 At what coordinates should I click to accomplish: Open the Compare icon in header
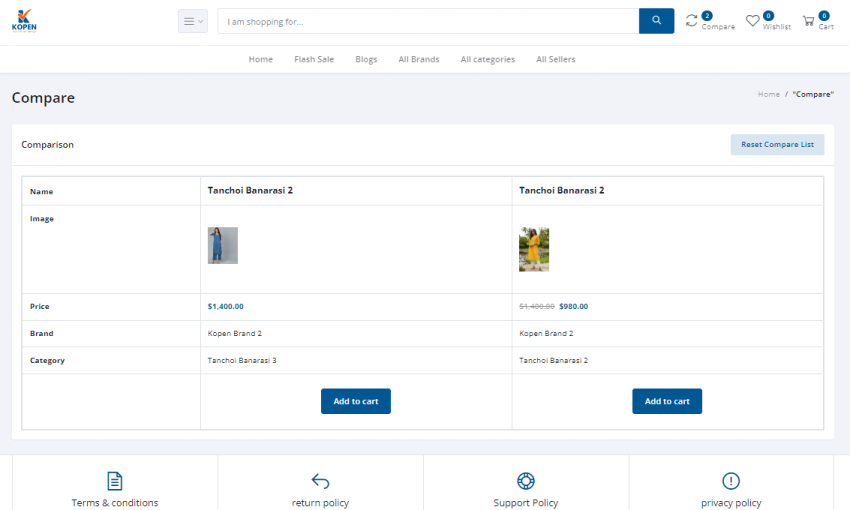(x=692, y=21)
